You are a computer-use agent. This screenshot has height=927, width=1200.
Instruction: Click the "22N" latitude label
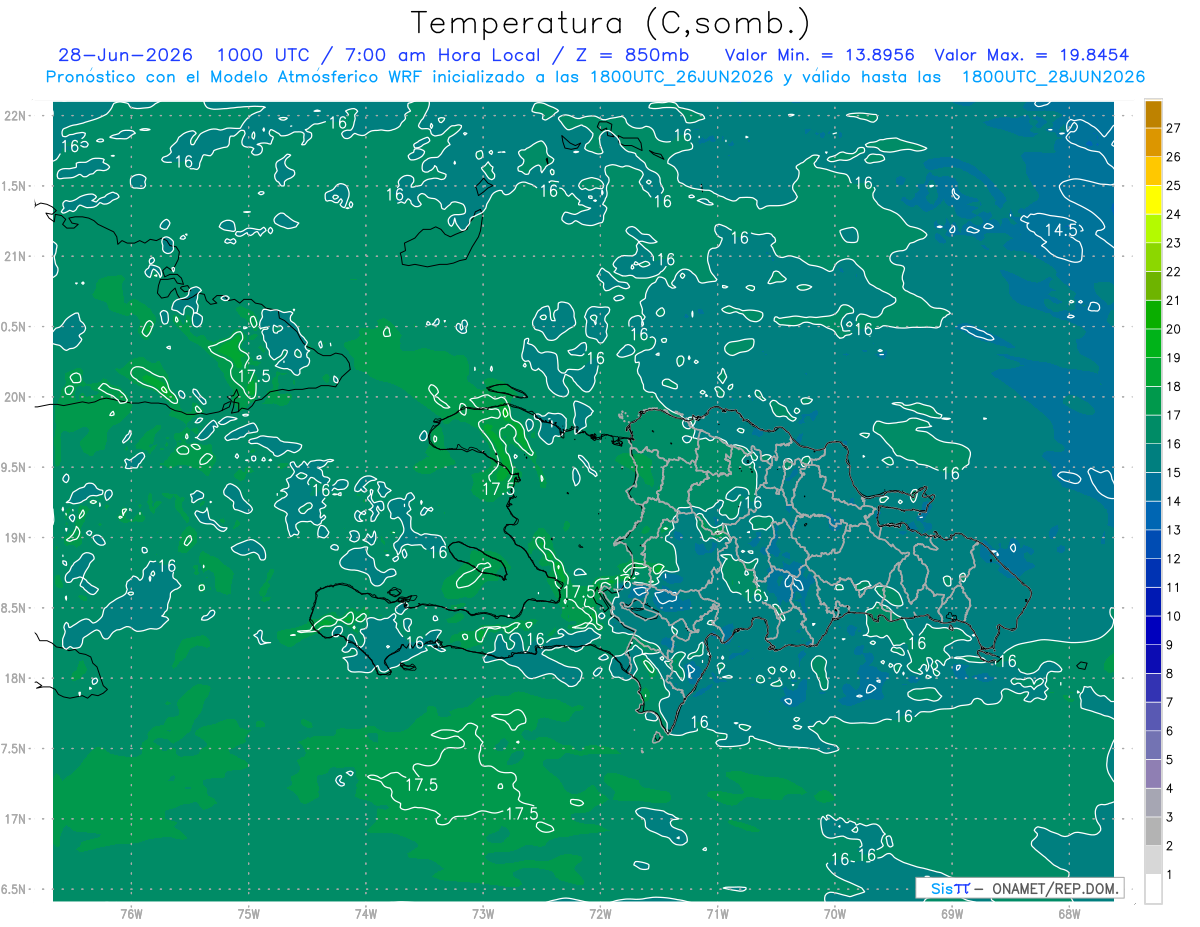coord(16,115)
